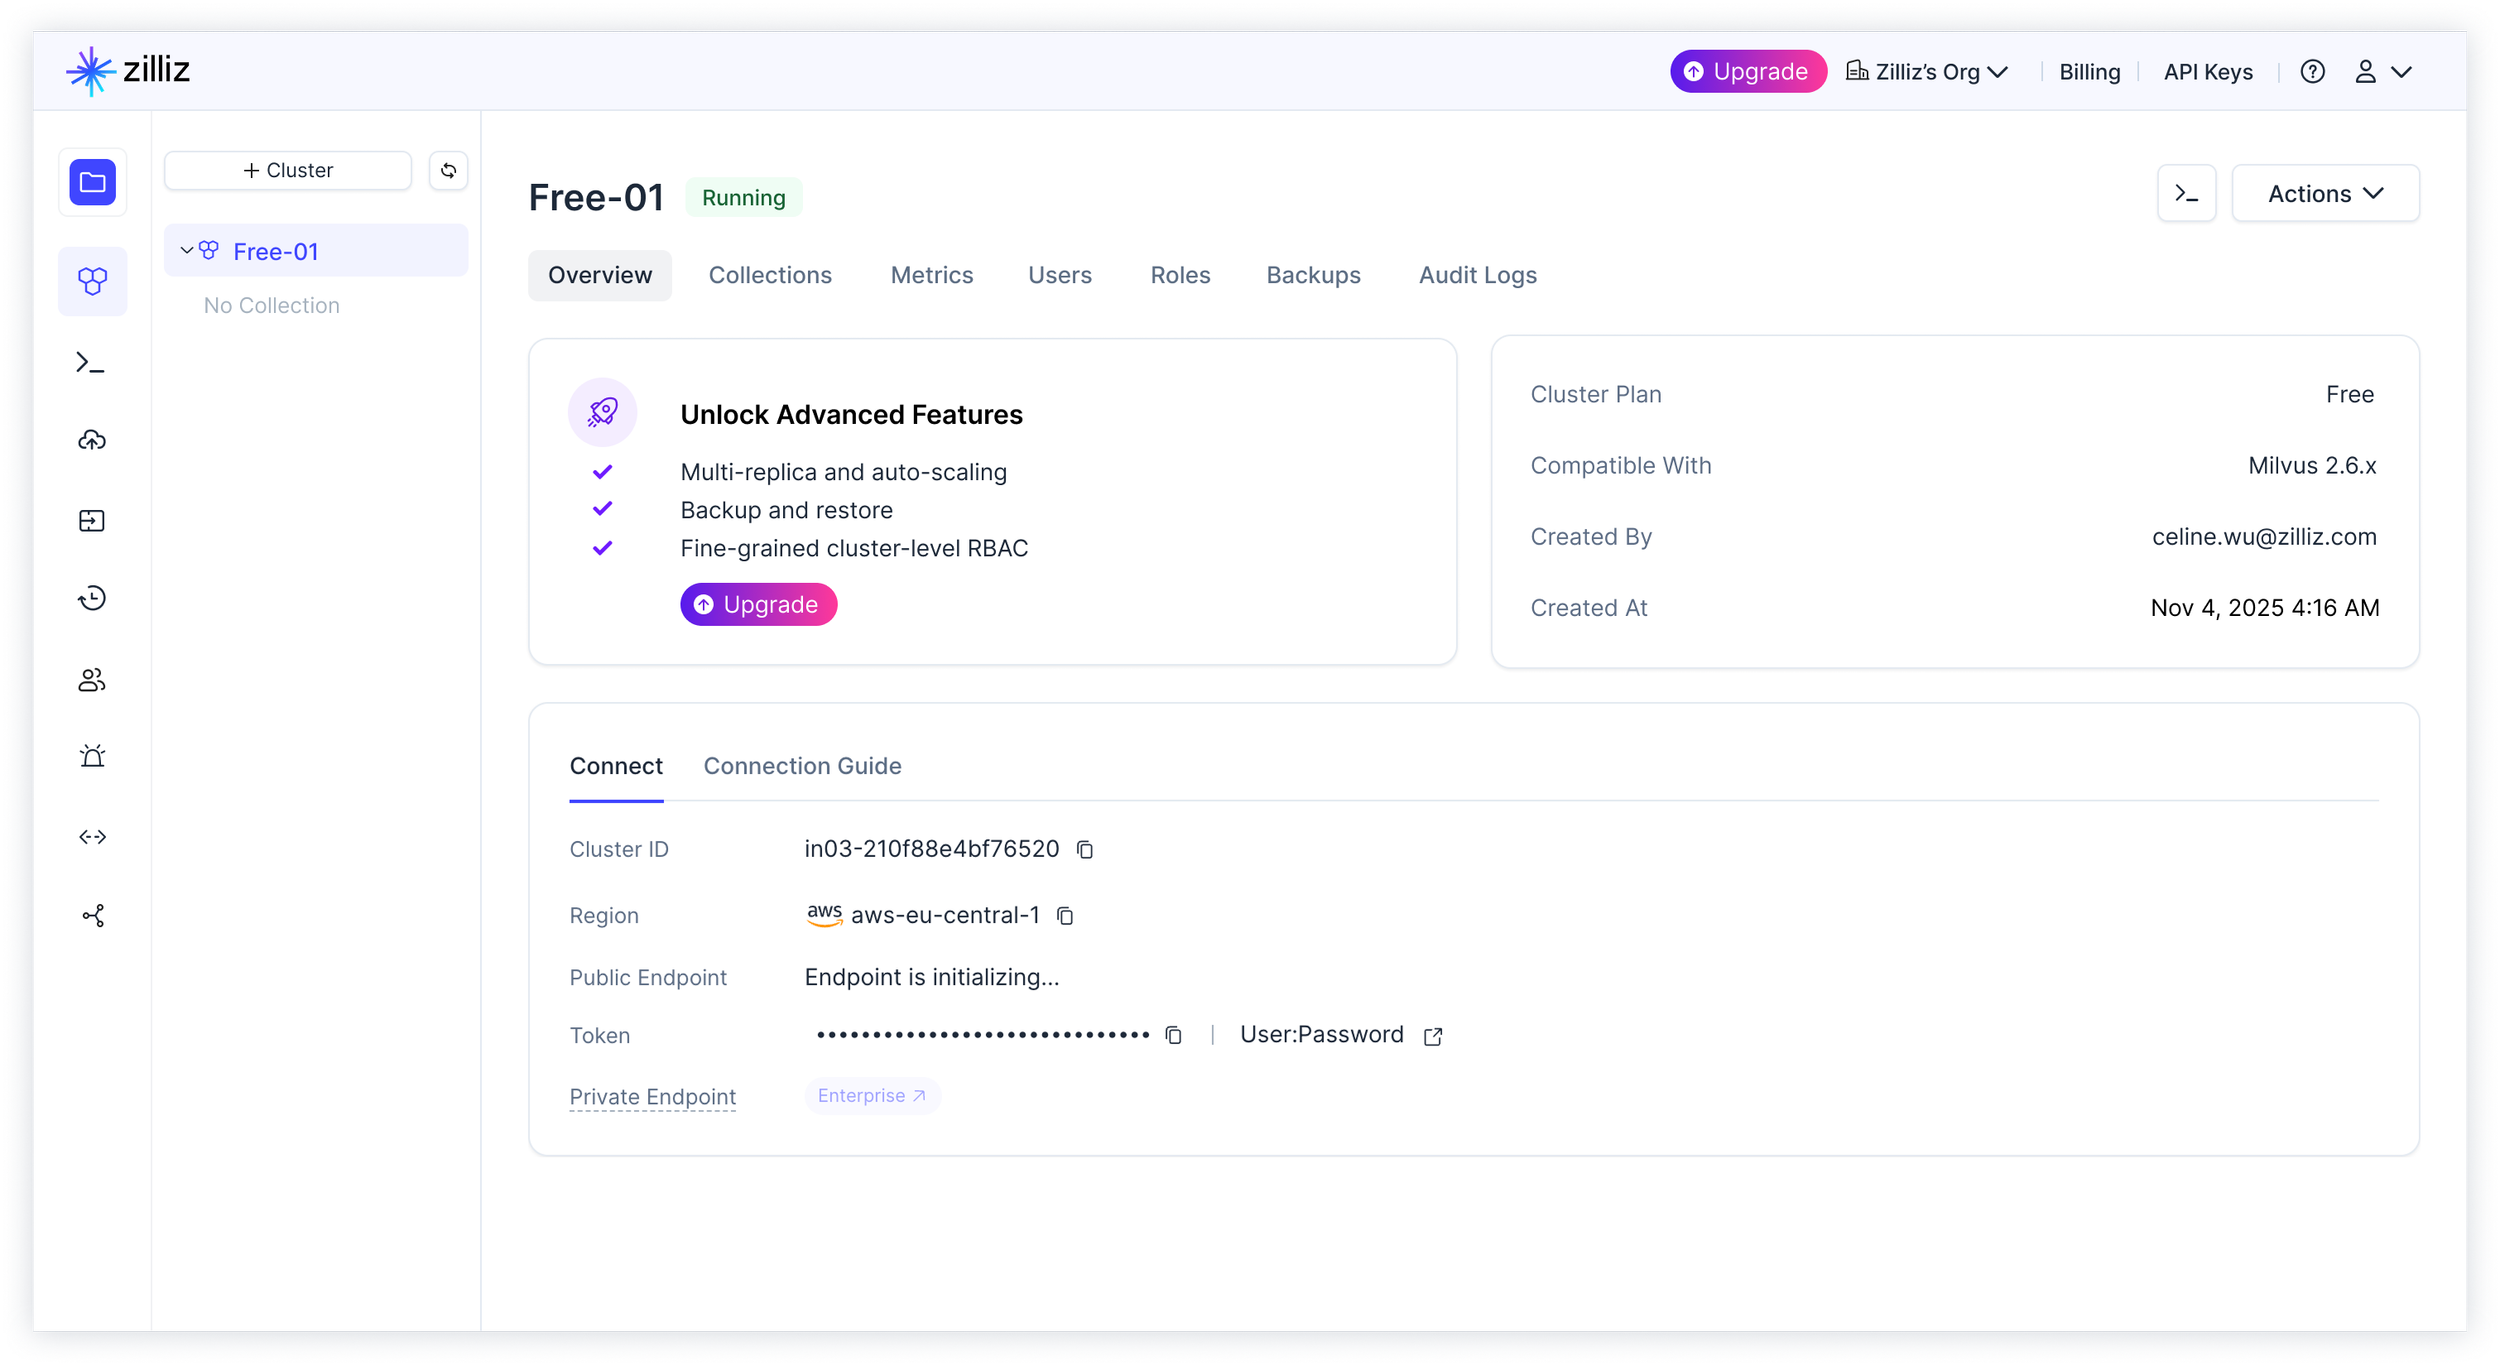Open the alerts siren icon in sidebar
This screenshot has height=1366, width=2500.
[x=92, y=756]
